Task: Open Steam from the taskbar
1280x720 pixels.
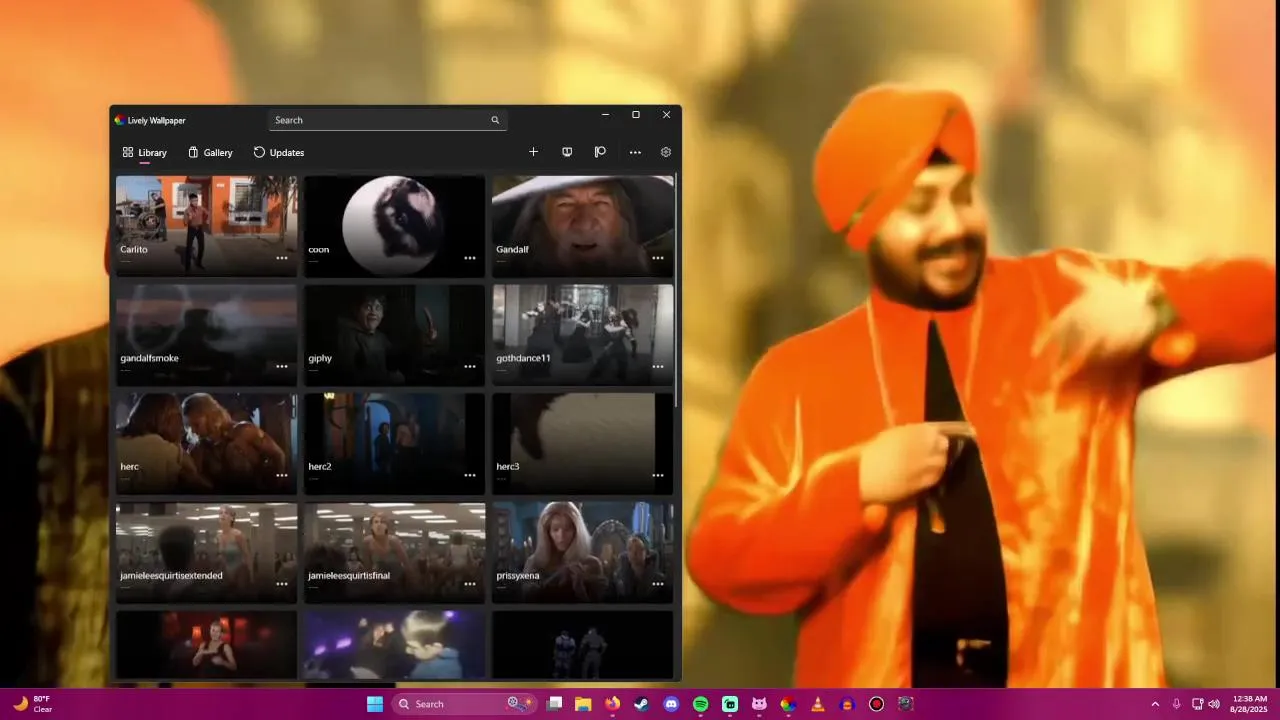Action: [642, 704]
